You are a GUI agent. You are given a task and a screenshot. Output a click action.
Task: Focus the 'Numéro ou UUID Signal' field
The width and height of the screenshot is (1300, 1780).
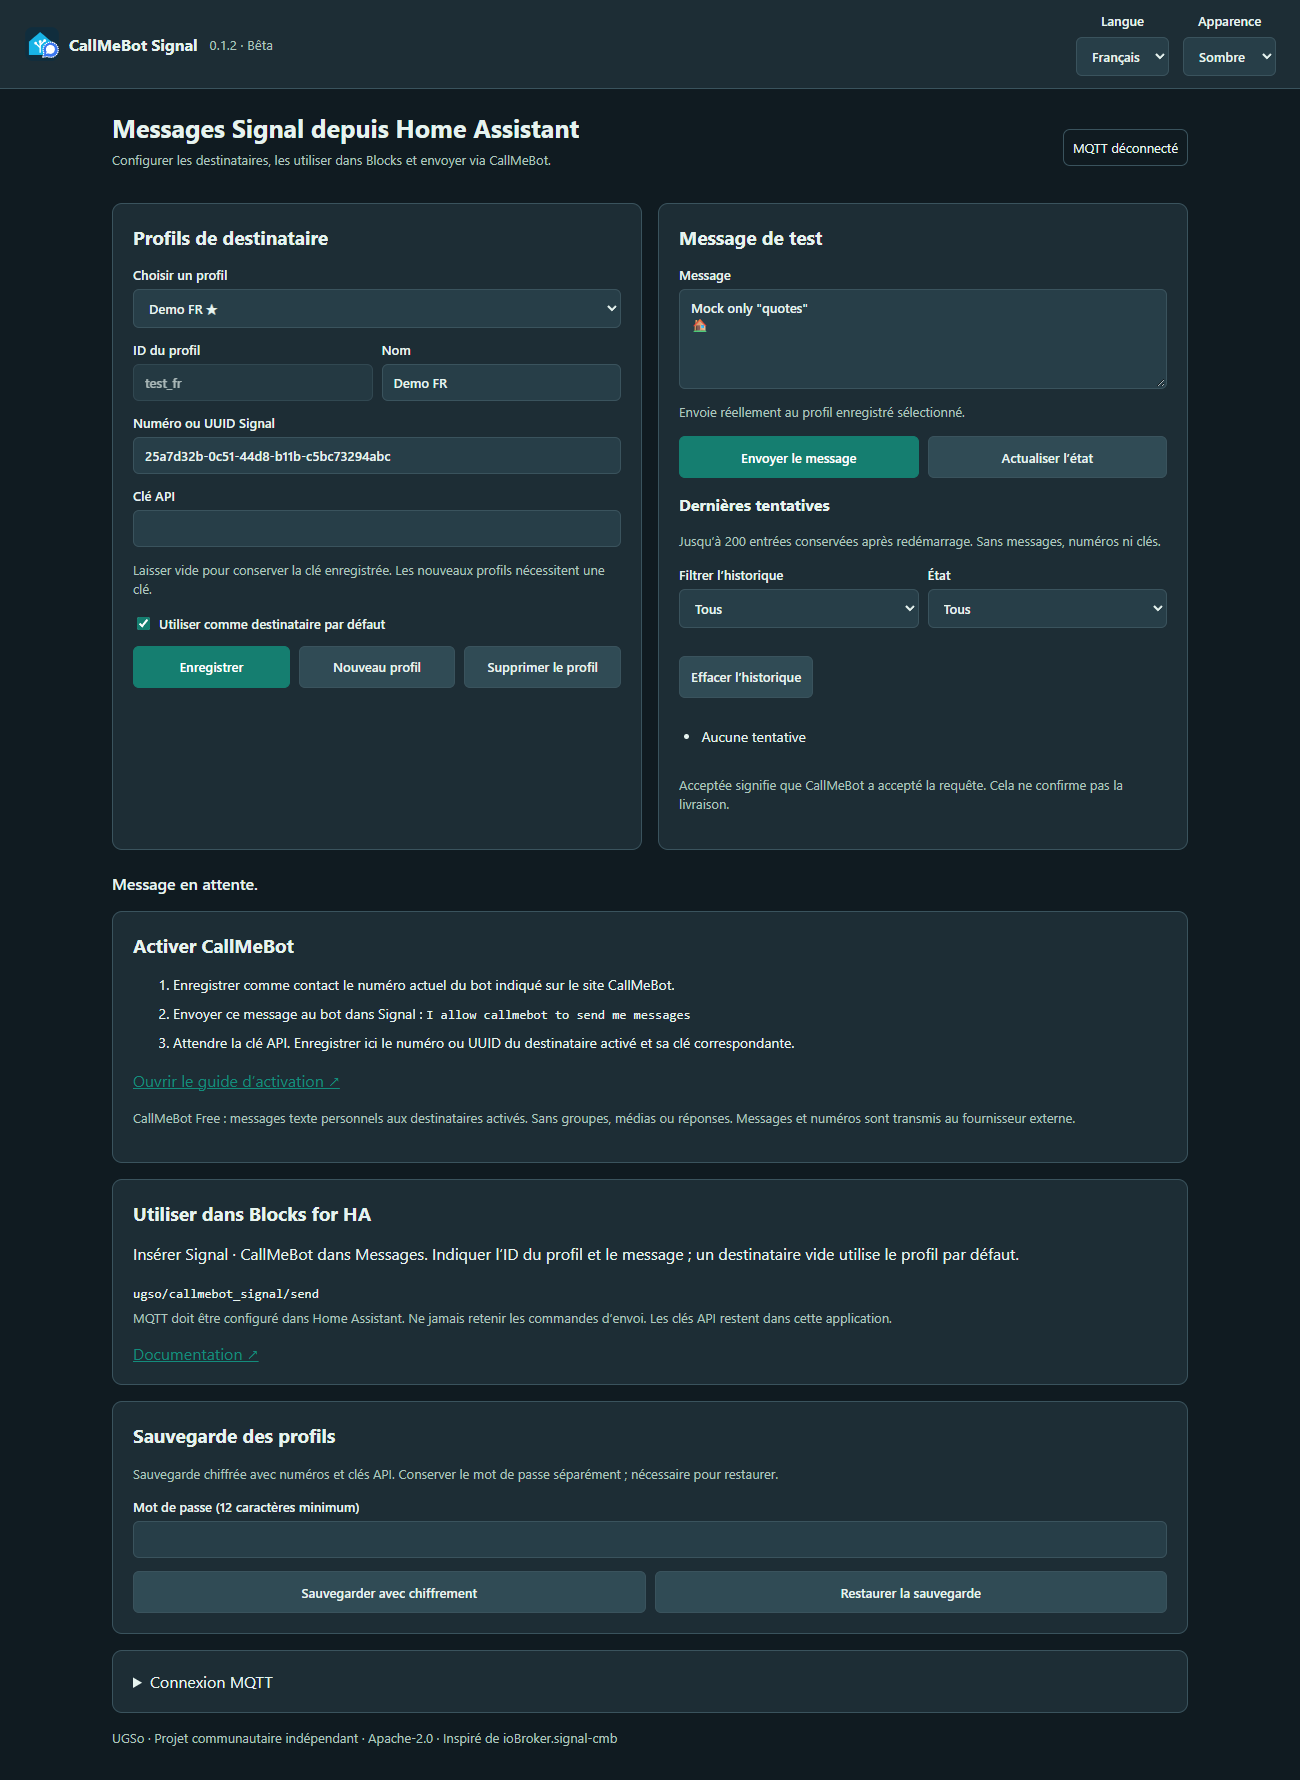(x=377, y=456)
